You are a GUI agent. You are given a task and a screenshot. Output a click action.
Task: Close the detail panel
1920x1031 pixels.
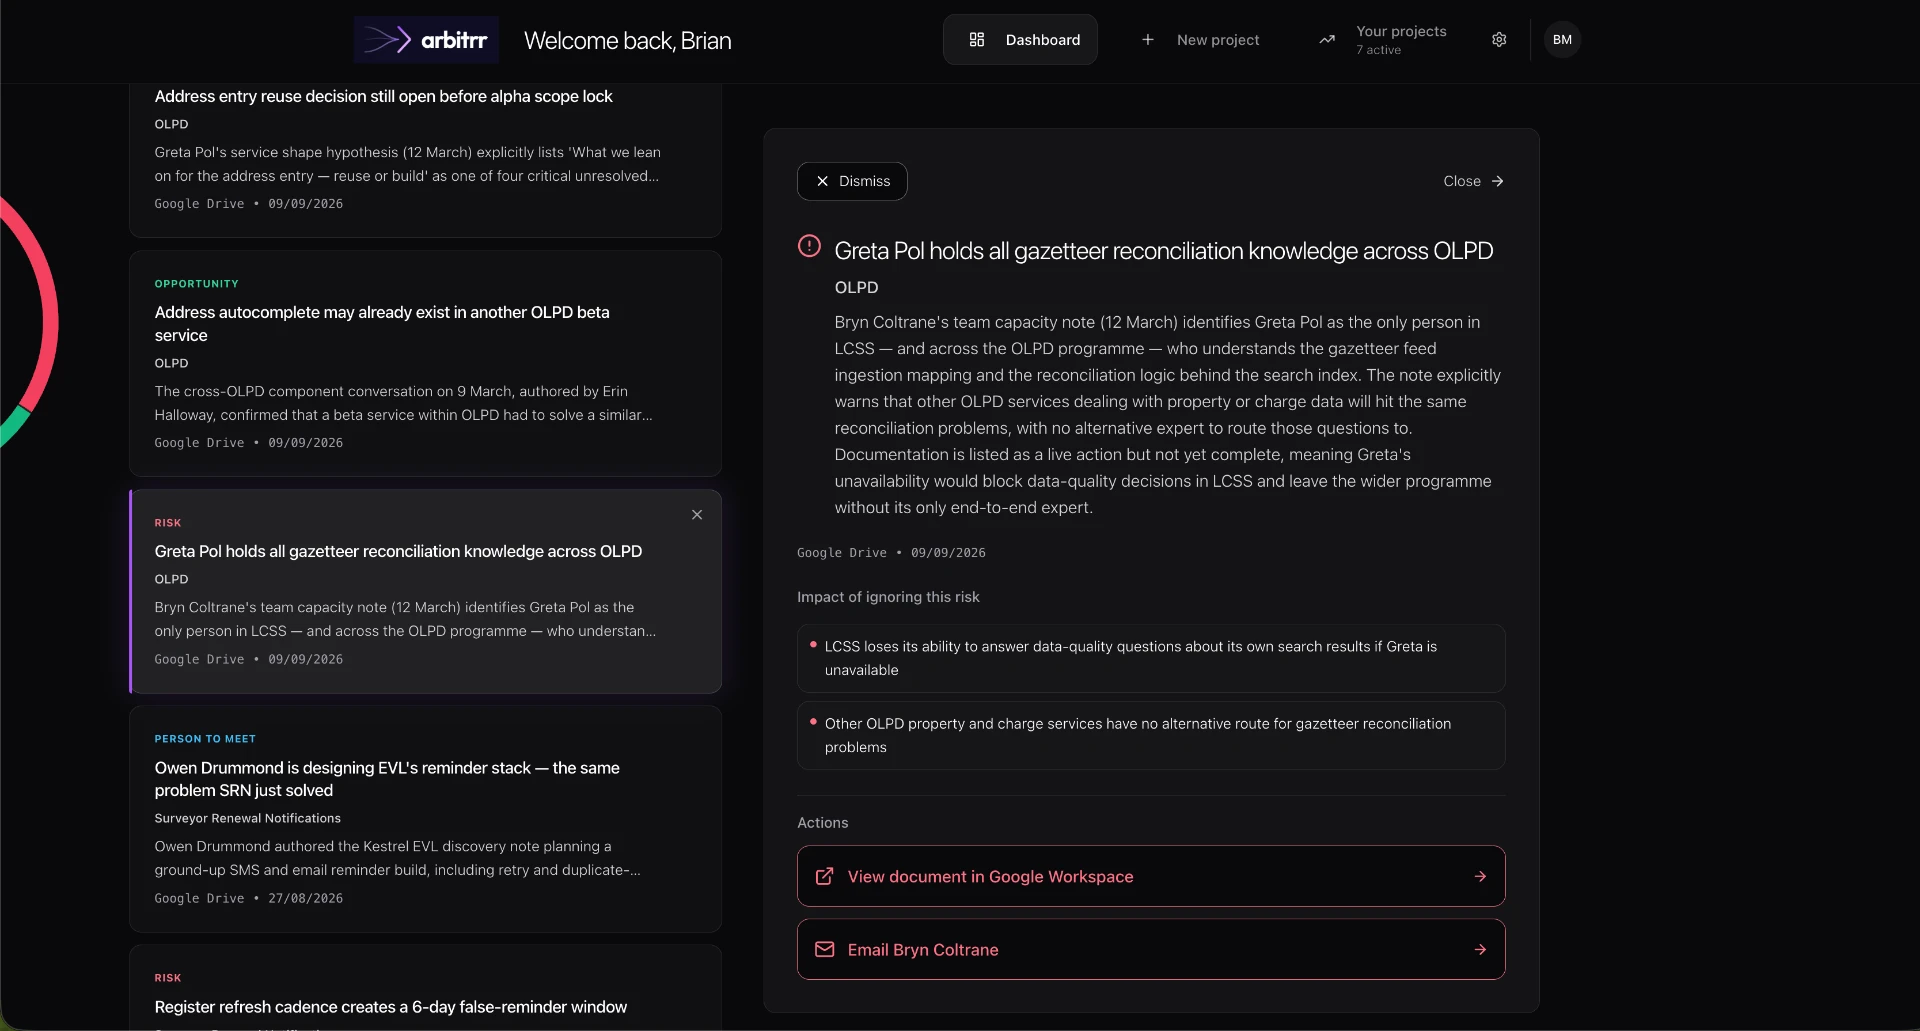(1473, 181)
